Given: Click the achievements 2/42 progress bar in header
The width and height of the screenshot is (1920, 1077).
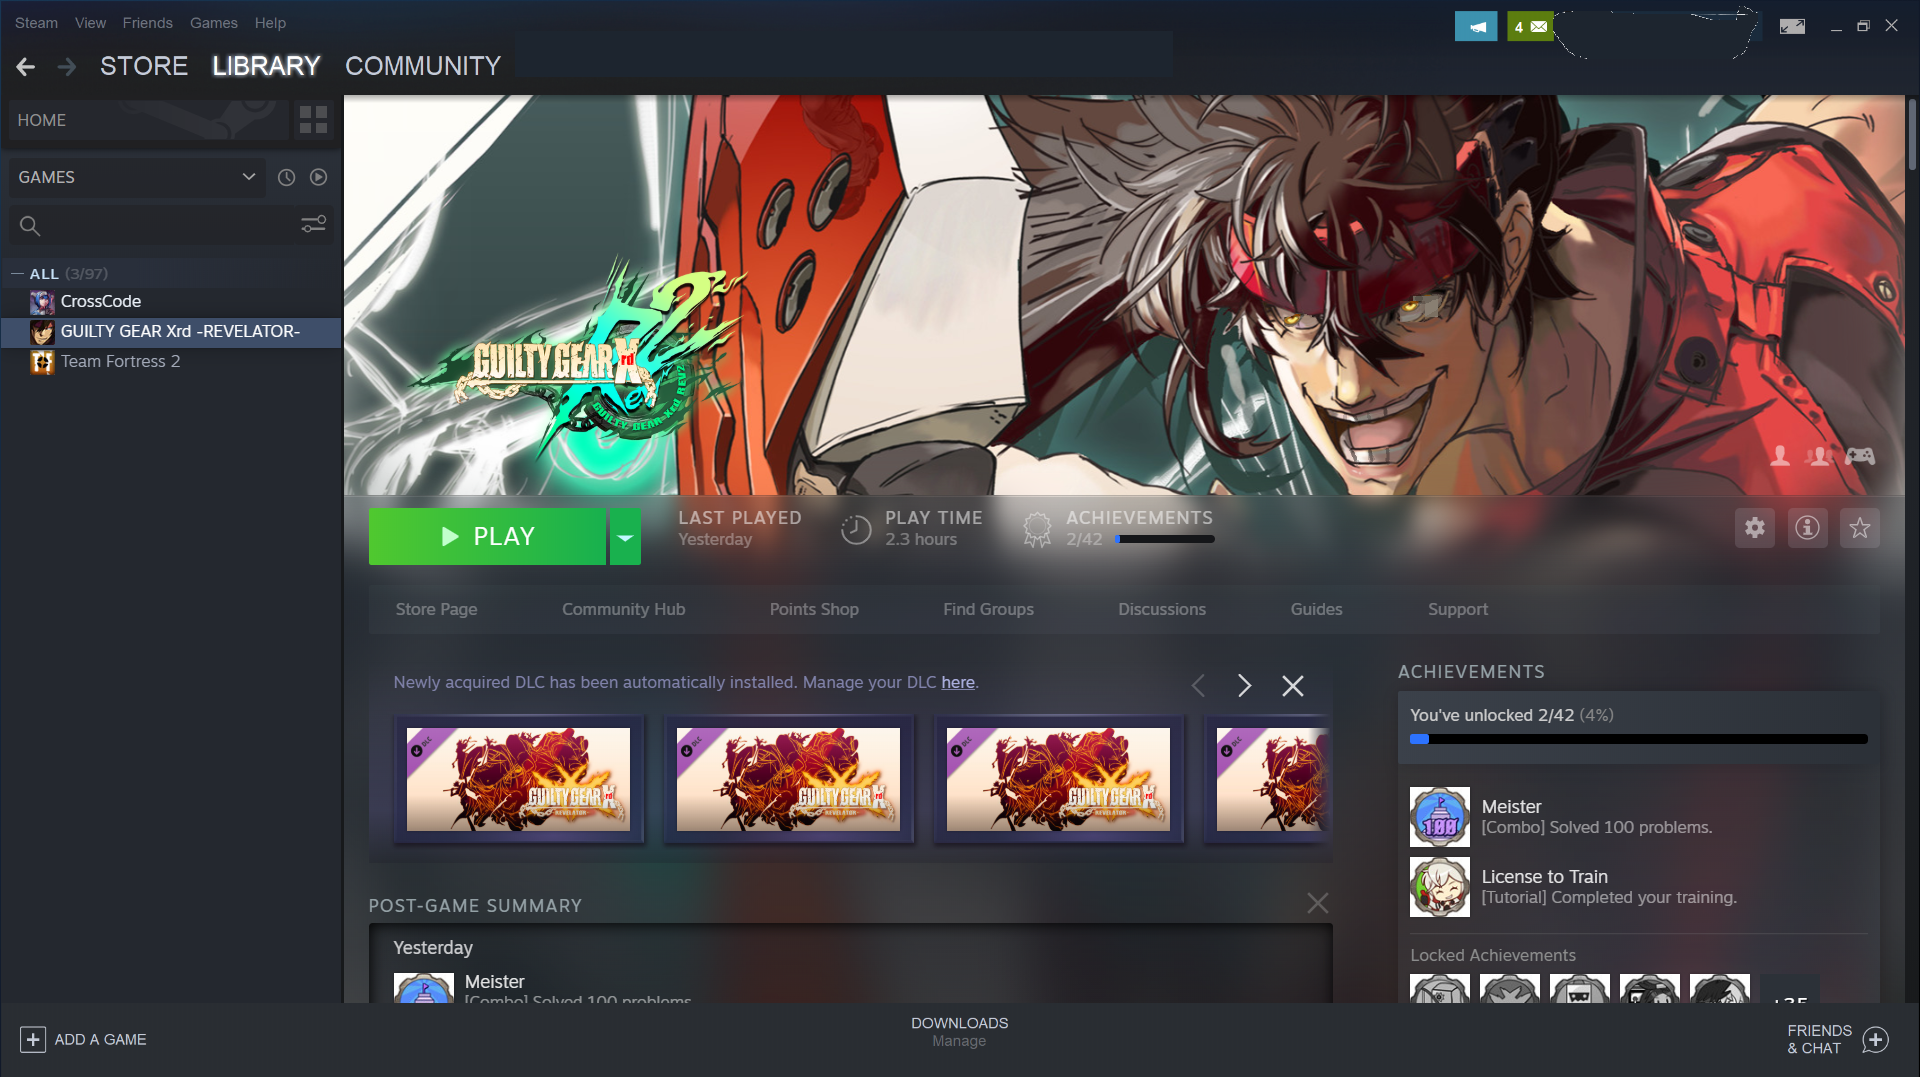Looking at the screenshot, I should [1165, 539].
